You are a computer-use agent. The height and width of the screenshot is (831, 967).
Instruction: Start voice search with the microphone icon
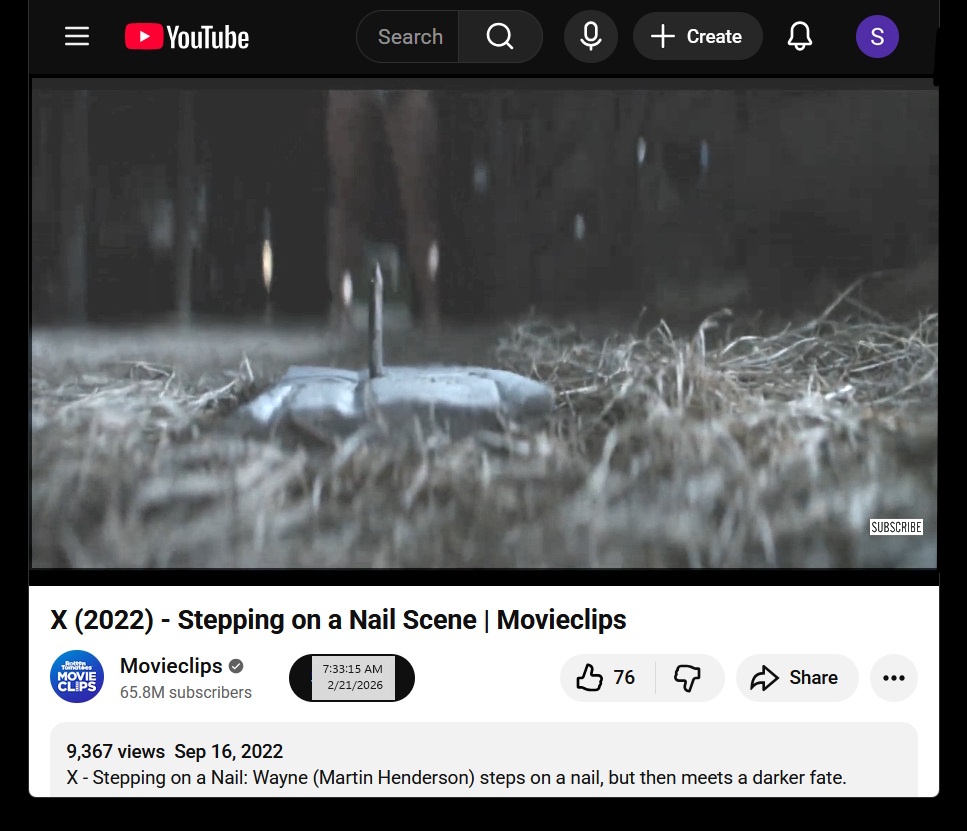(x=591, y=37)
